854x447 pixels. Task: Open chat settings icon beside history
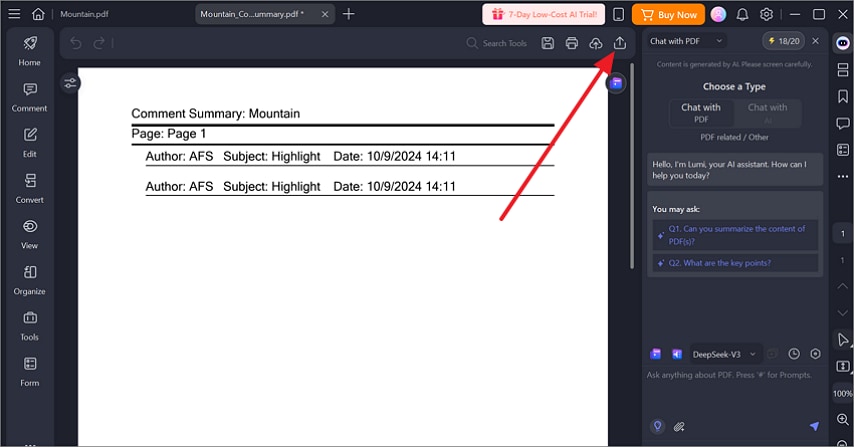(815, 354)
